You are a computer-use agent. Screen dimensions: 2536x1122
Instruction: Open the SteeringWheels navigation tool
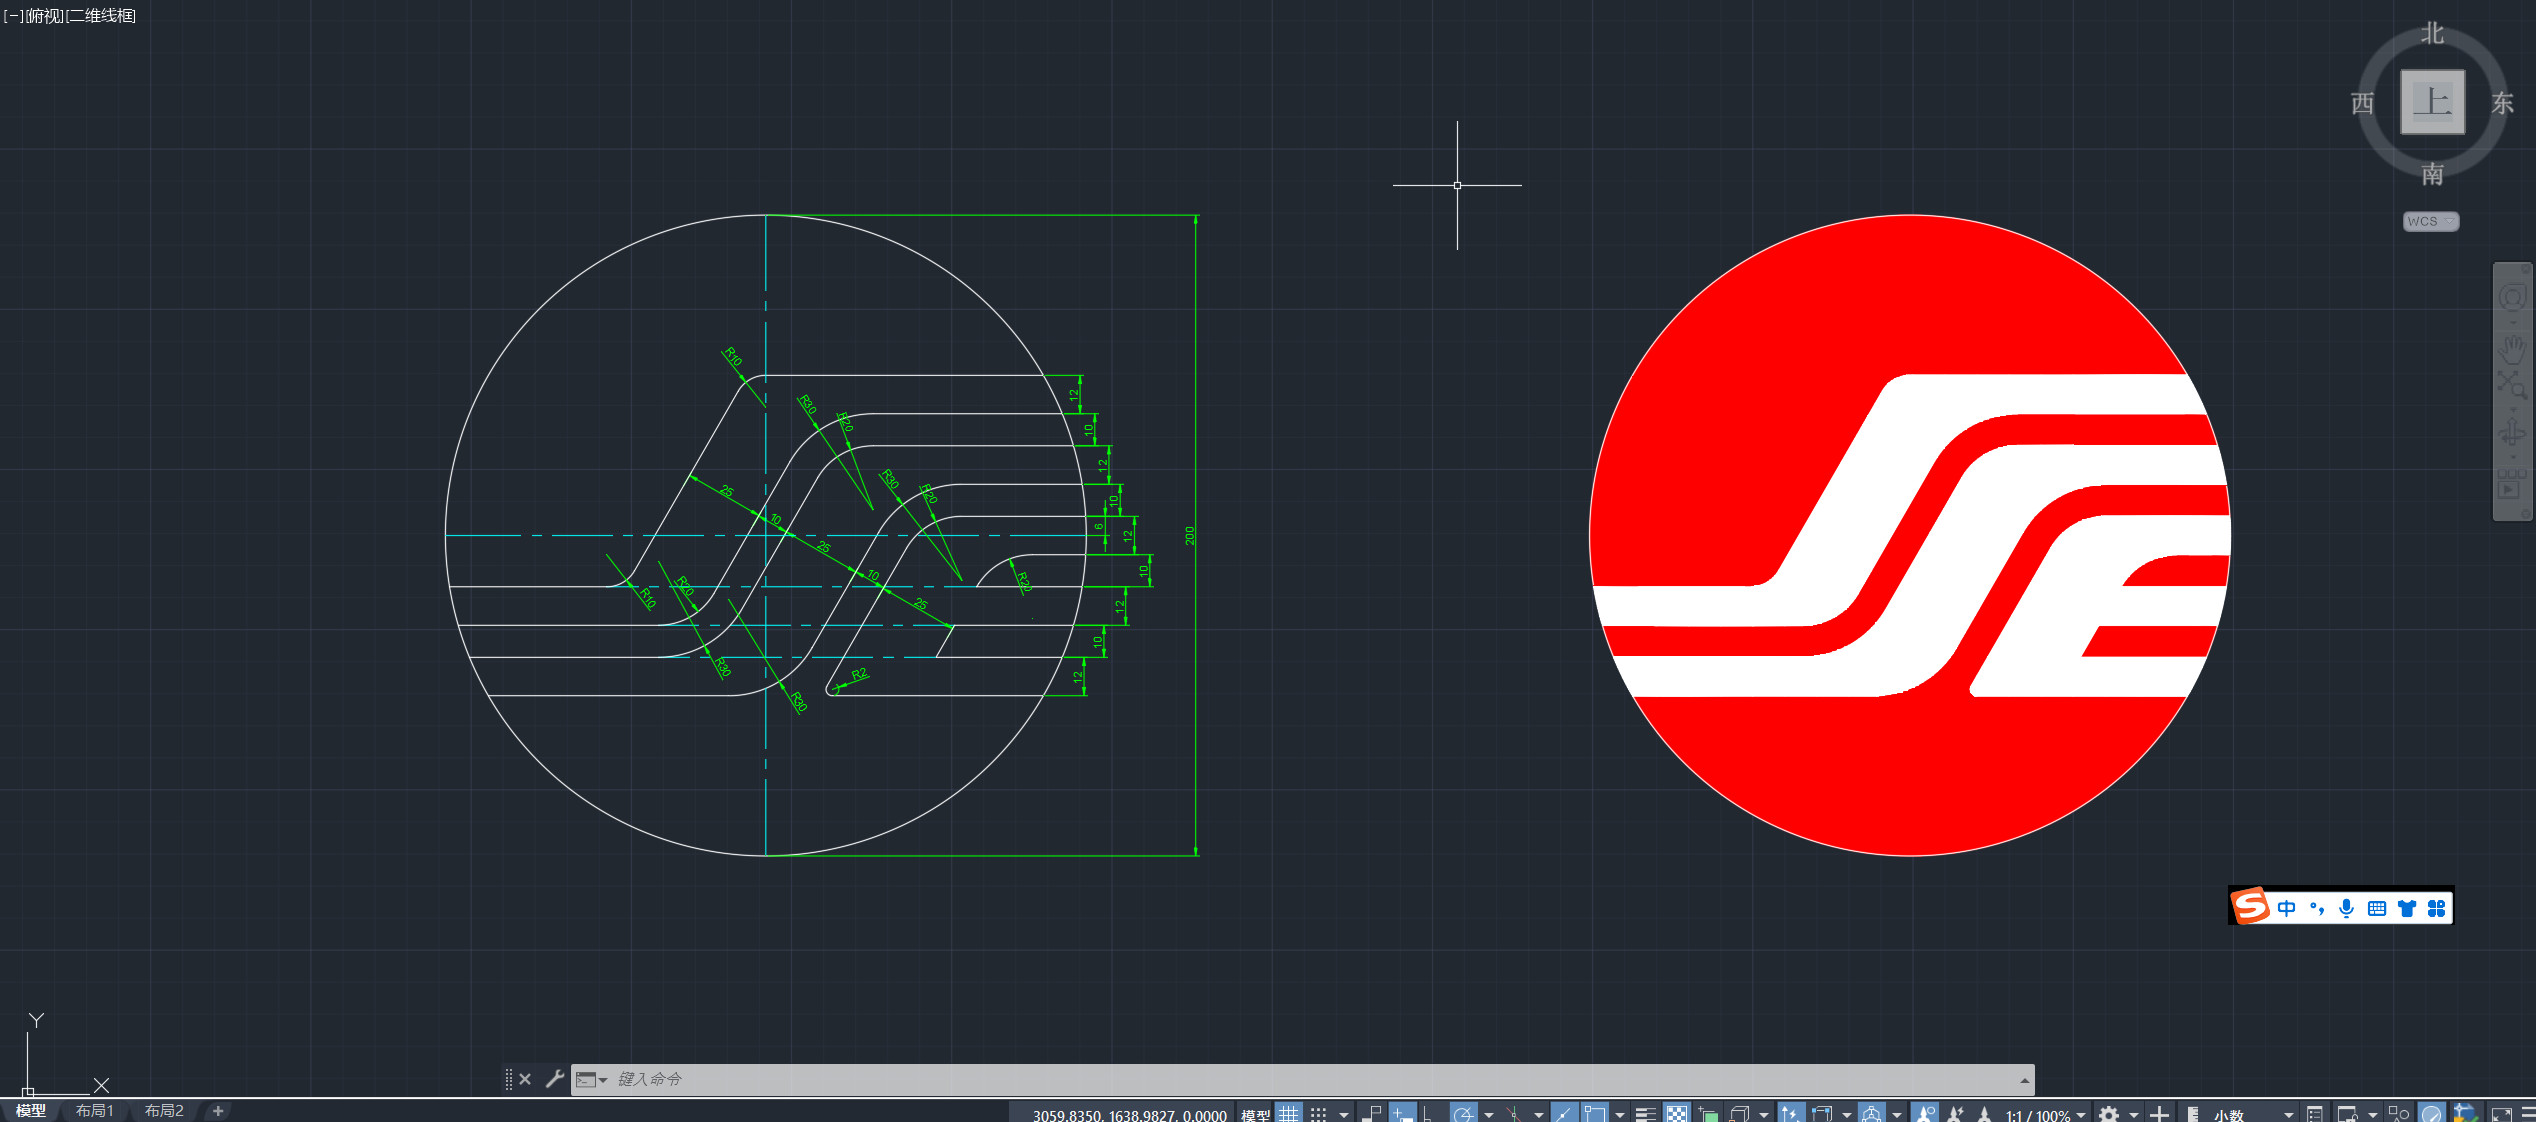2512,298
